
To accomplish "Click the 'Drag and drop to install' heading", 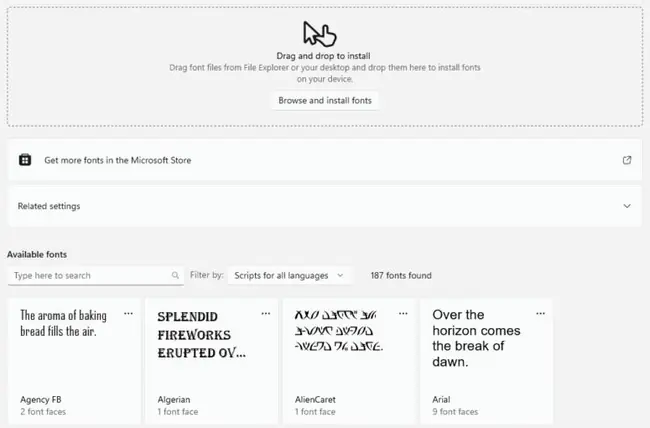I will click(323, 56).
